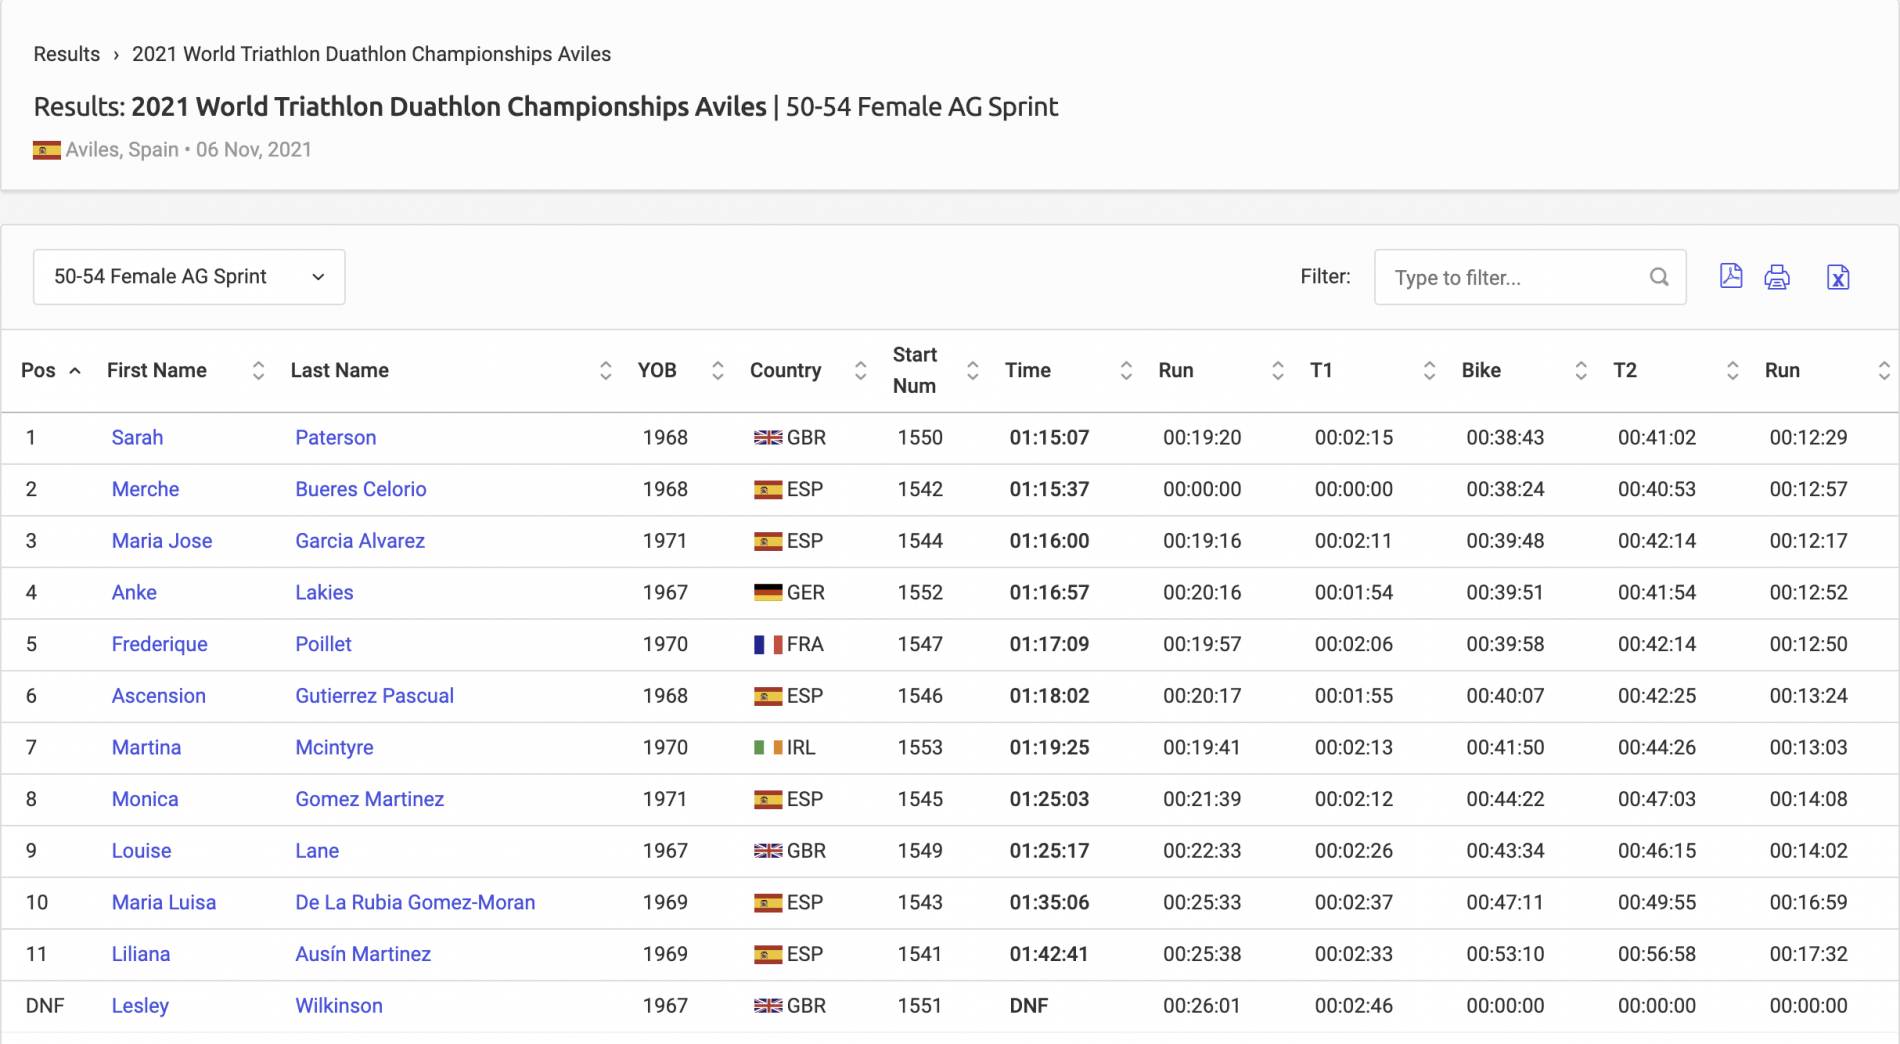Sort table by Last Name arrows
The image size is (1900, 1044).
click(605, 371)
